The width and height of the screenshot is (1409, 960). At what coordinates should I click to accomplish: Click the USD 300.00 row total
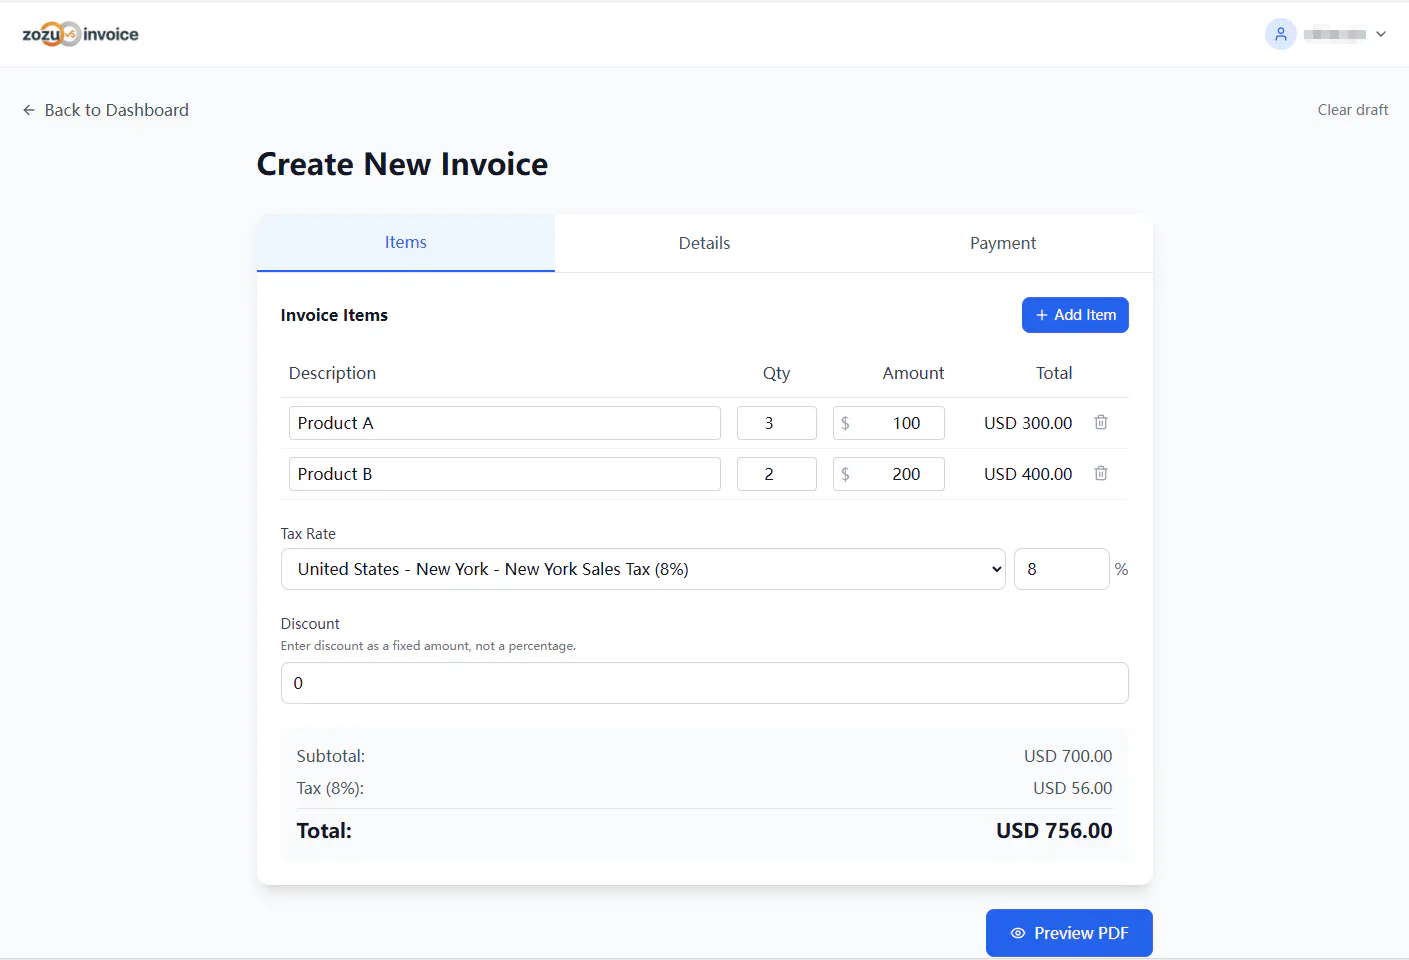tap(1028, 423)
